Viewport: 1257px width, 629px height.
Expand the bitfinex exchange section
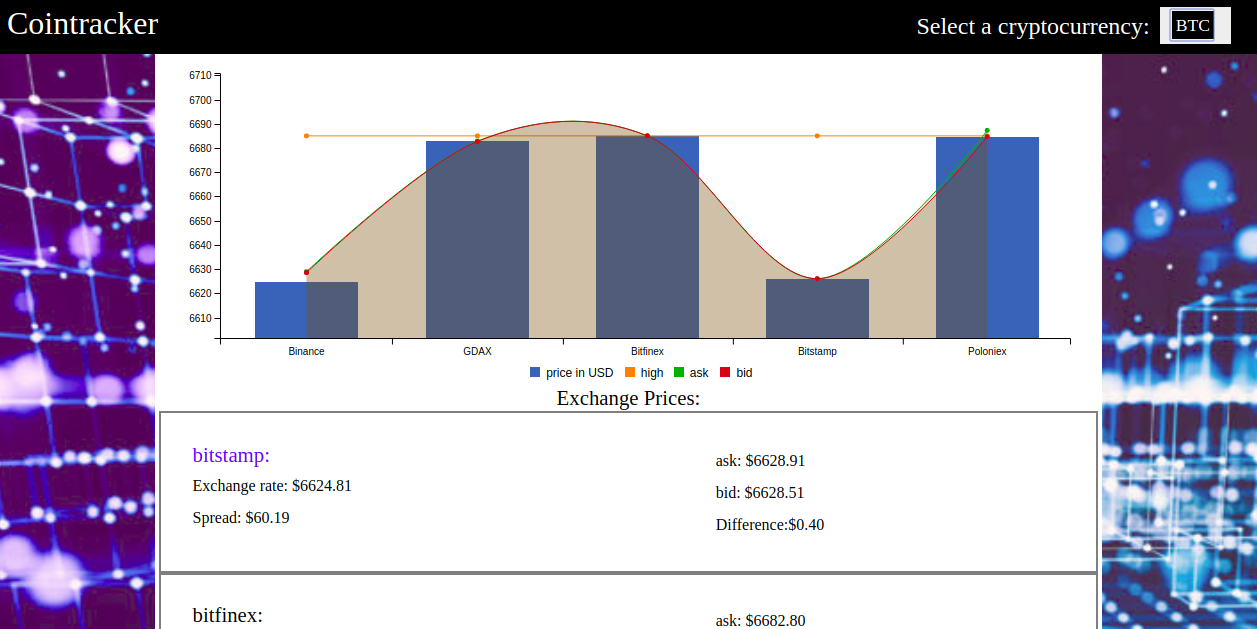pos(228,615)
